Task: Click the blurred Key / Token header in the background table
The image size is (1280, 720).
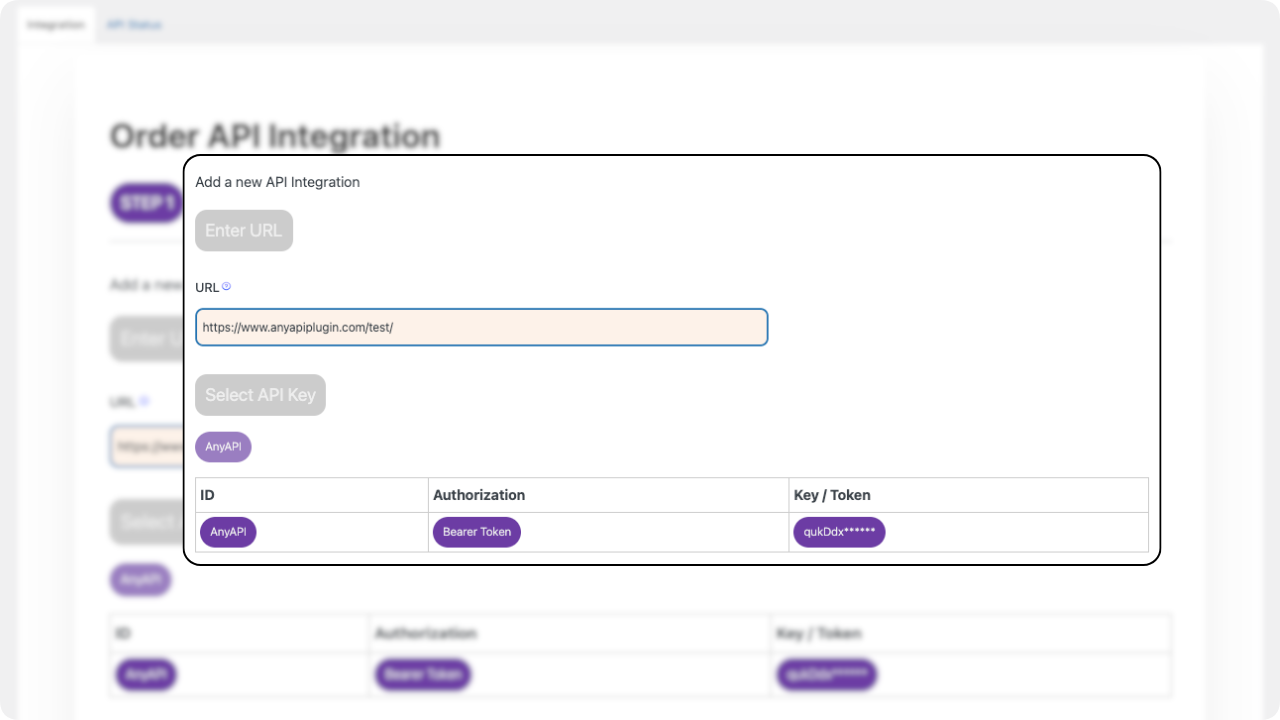Action: (x=818, y=633)
